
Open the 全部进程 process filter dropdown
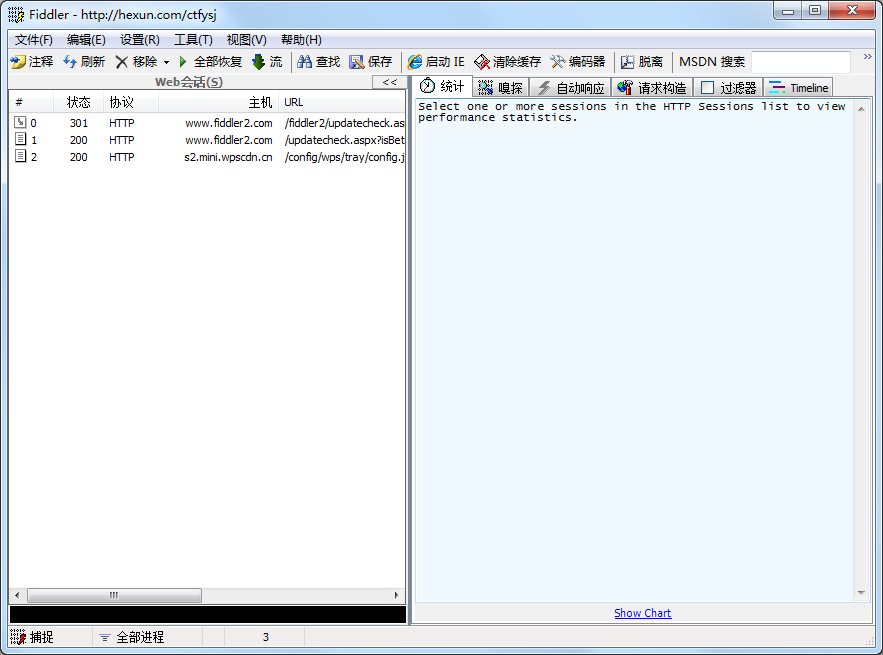click(135, 636)
